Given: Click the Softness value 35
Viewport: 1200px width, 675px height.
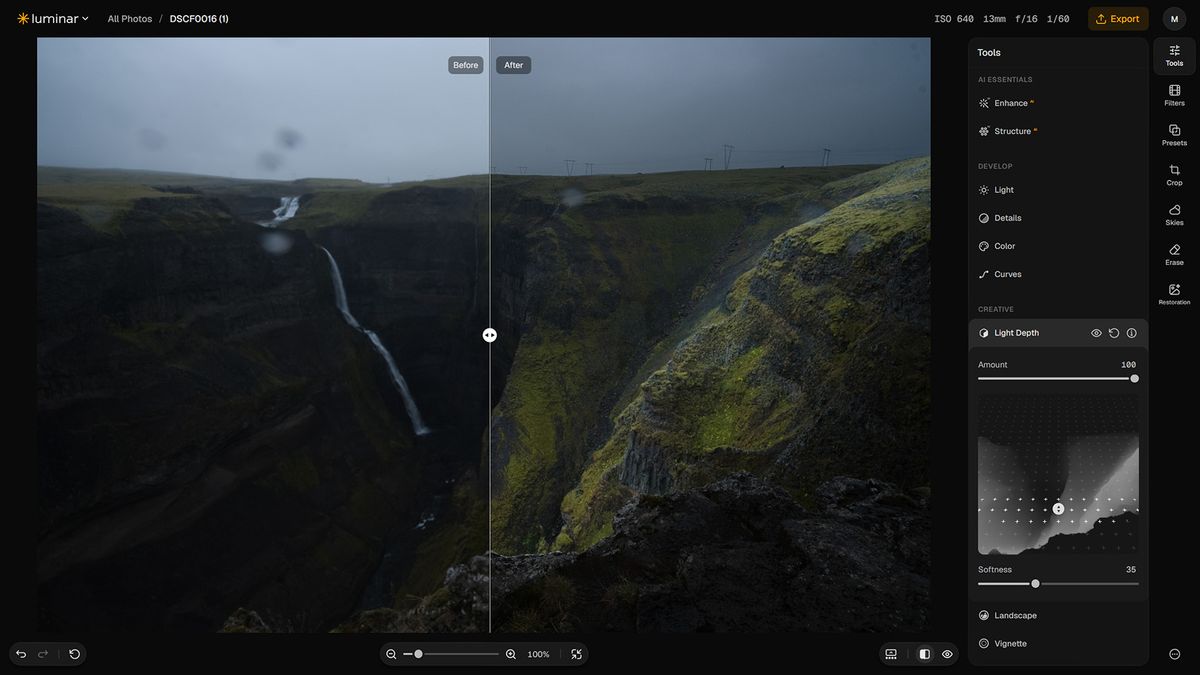Looking at the screenshot, I should tap(1131, 570).
